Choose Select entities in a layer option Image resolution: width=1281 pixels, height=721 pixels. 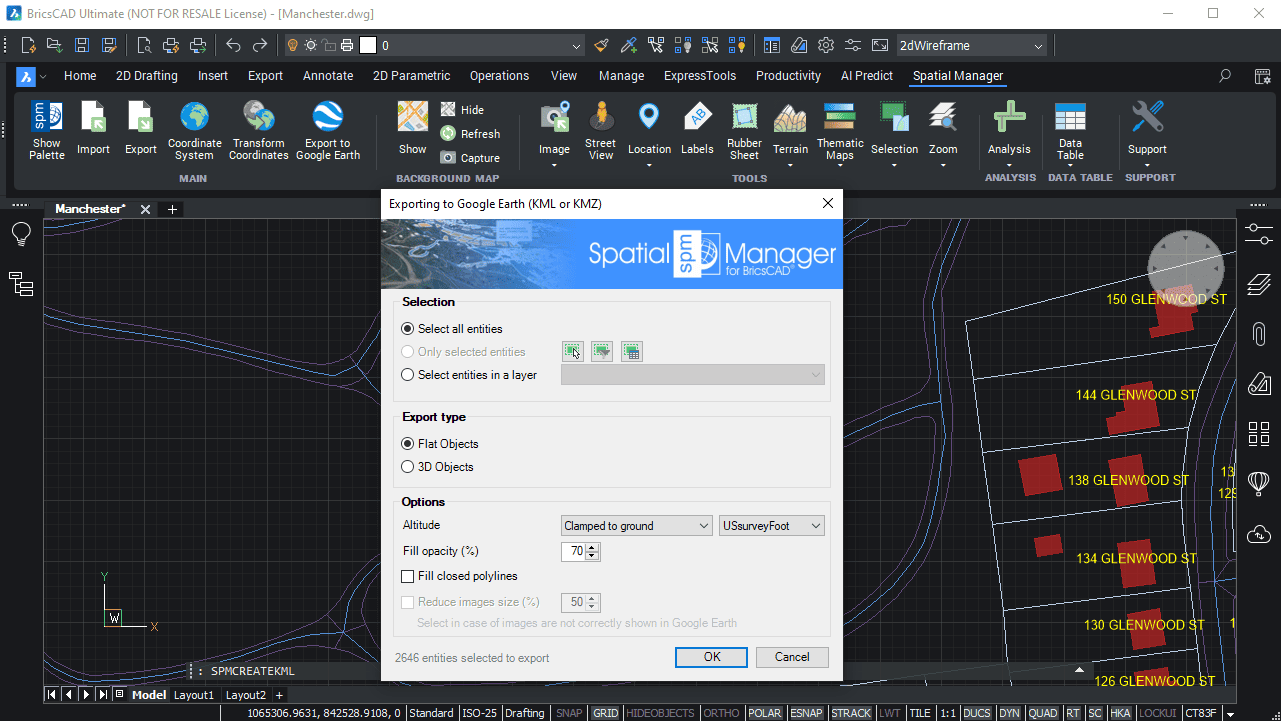point(469,375)
